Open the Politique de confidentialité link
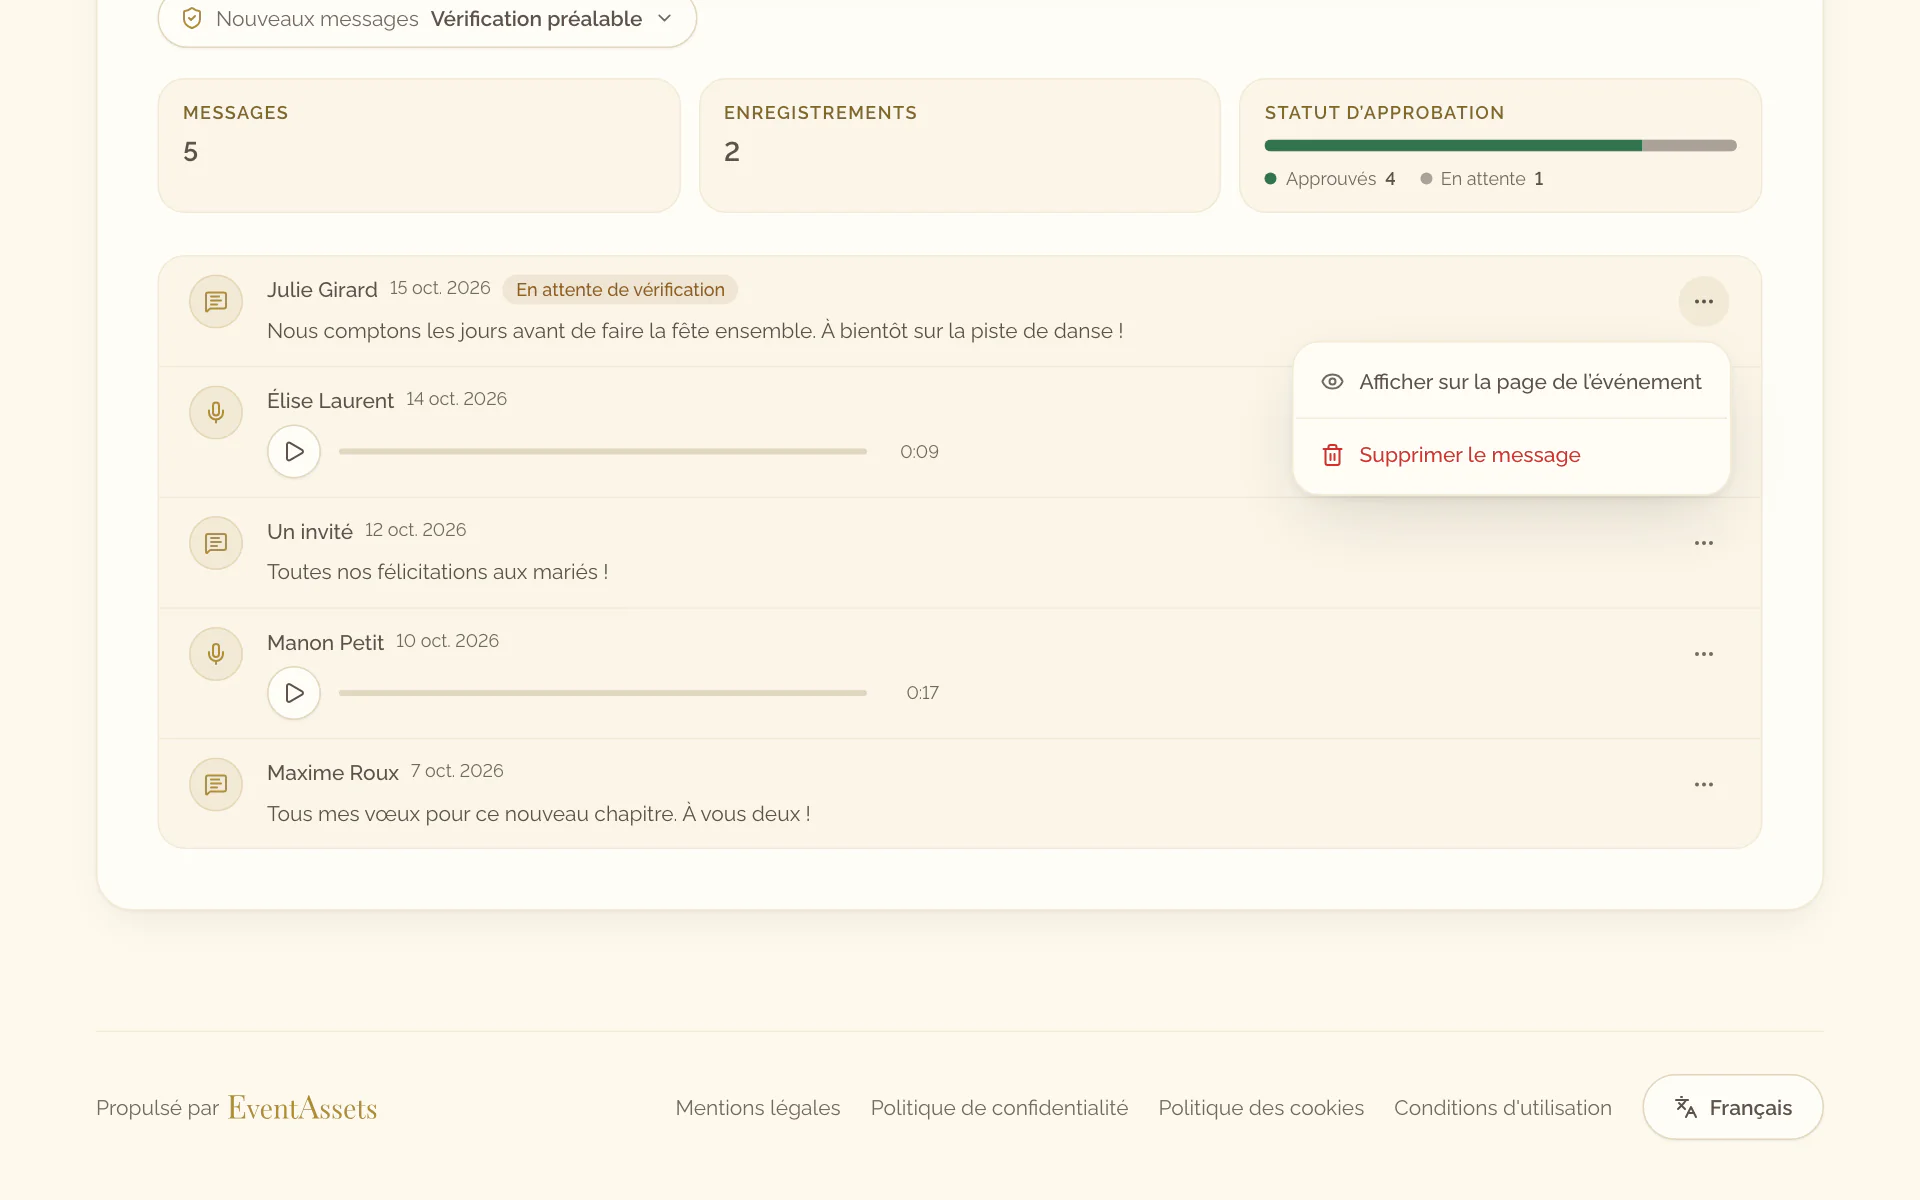 [x=999, y=1108]
